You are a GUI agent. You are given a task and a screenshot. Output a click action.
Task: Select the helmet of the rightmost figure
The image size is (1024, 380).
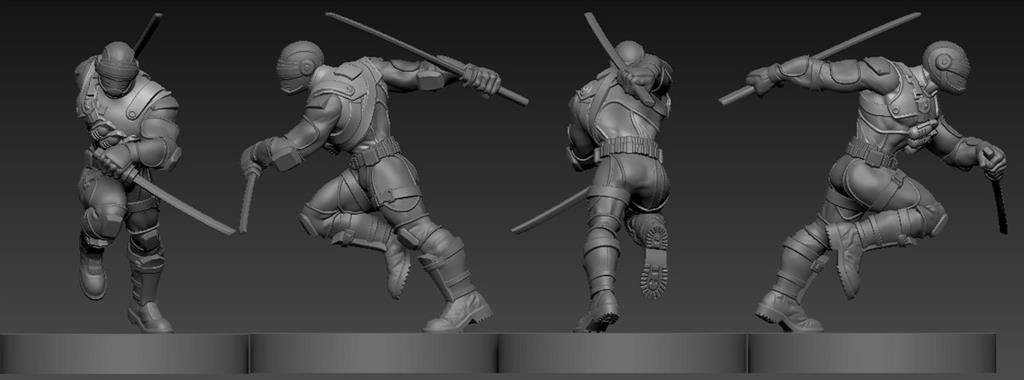[x=946, y=67]
